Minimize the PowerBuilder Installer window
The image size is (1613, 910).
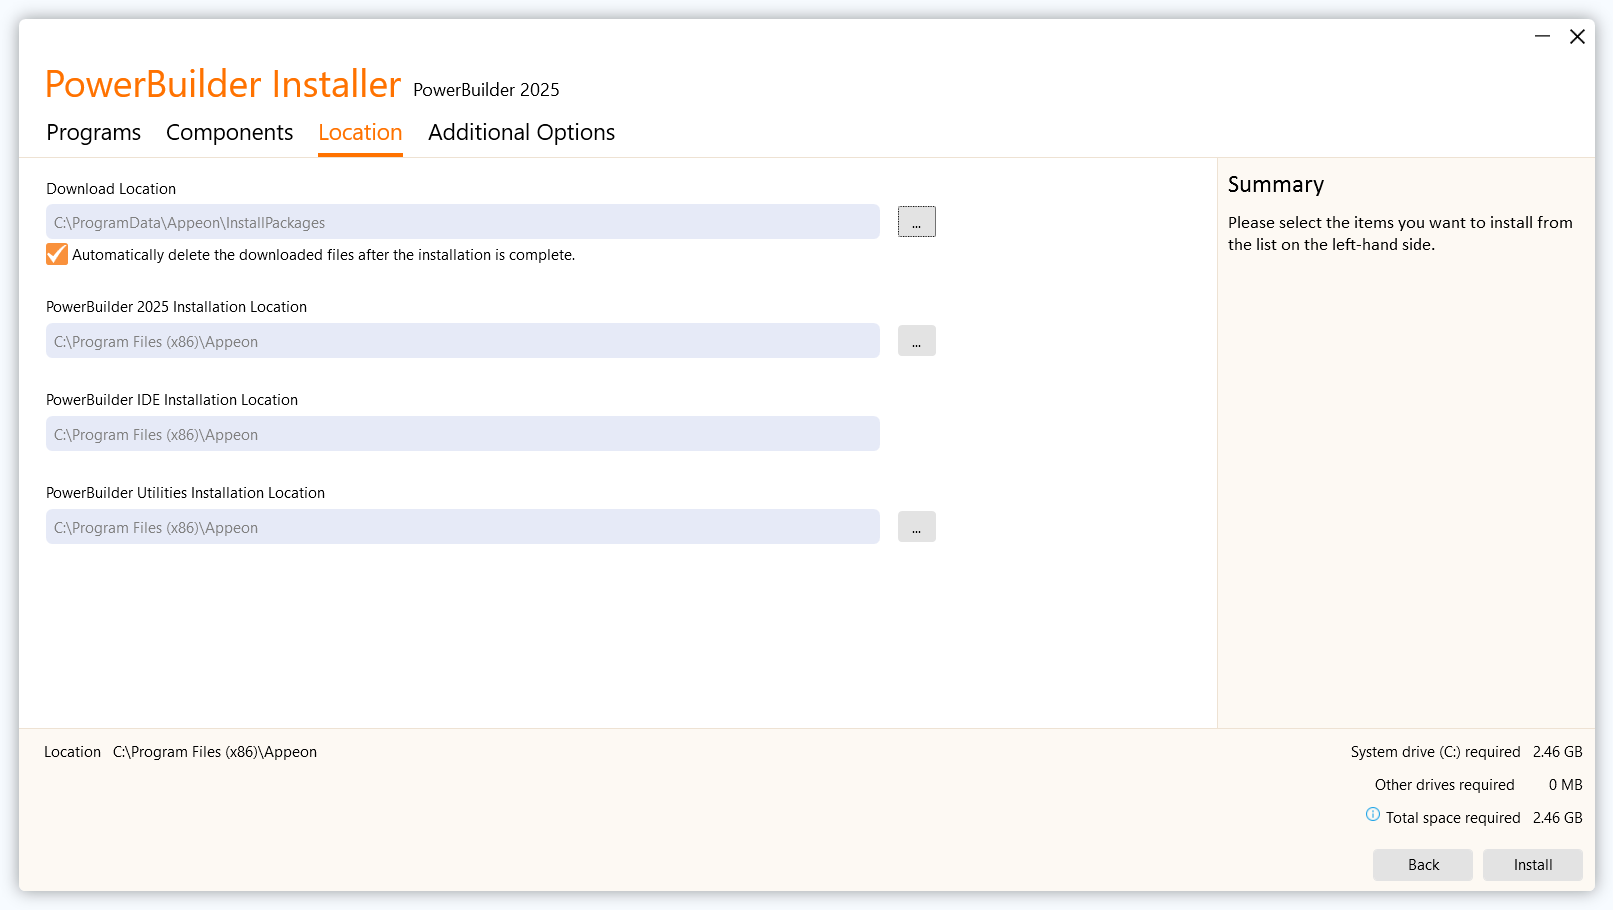click(x=1542, y=37)
